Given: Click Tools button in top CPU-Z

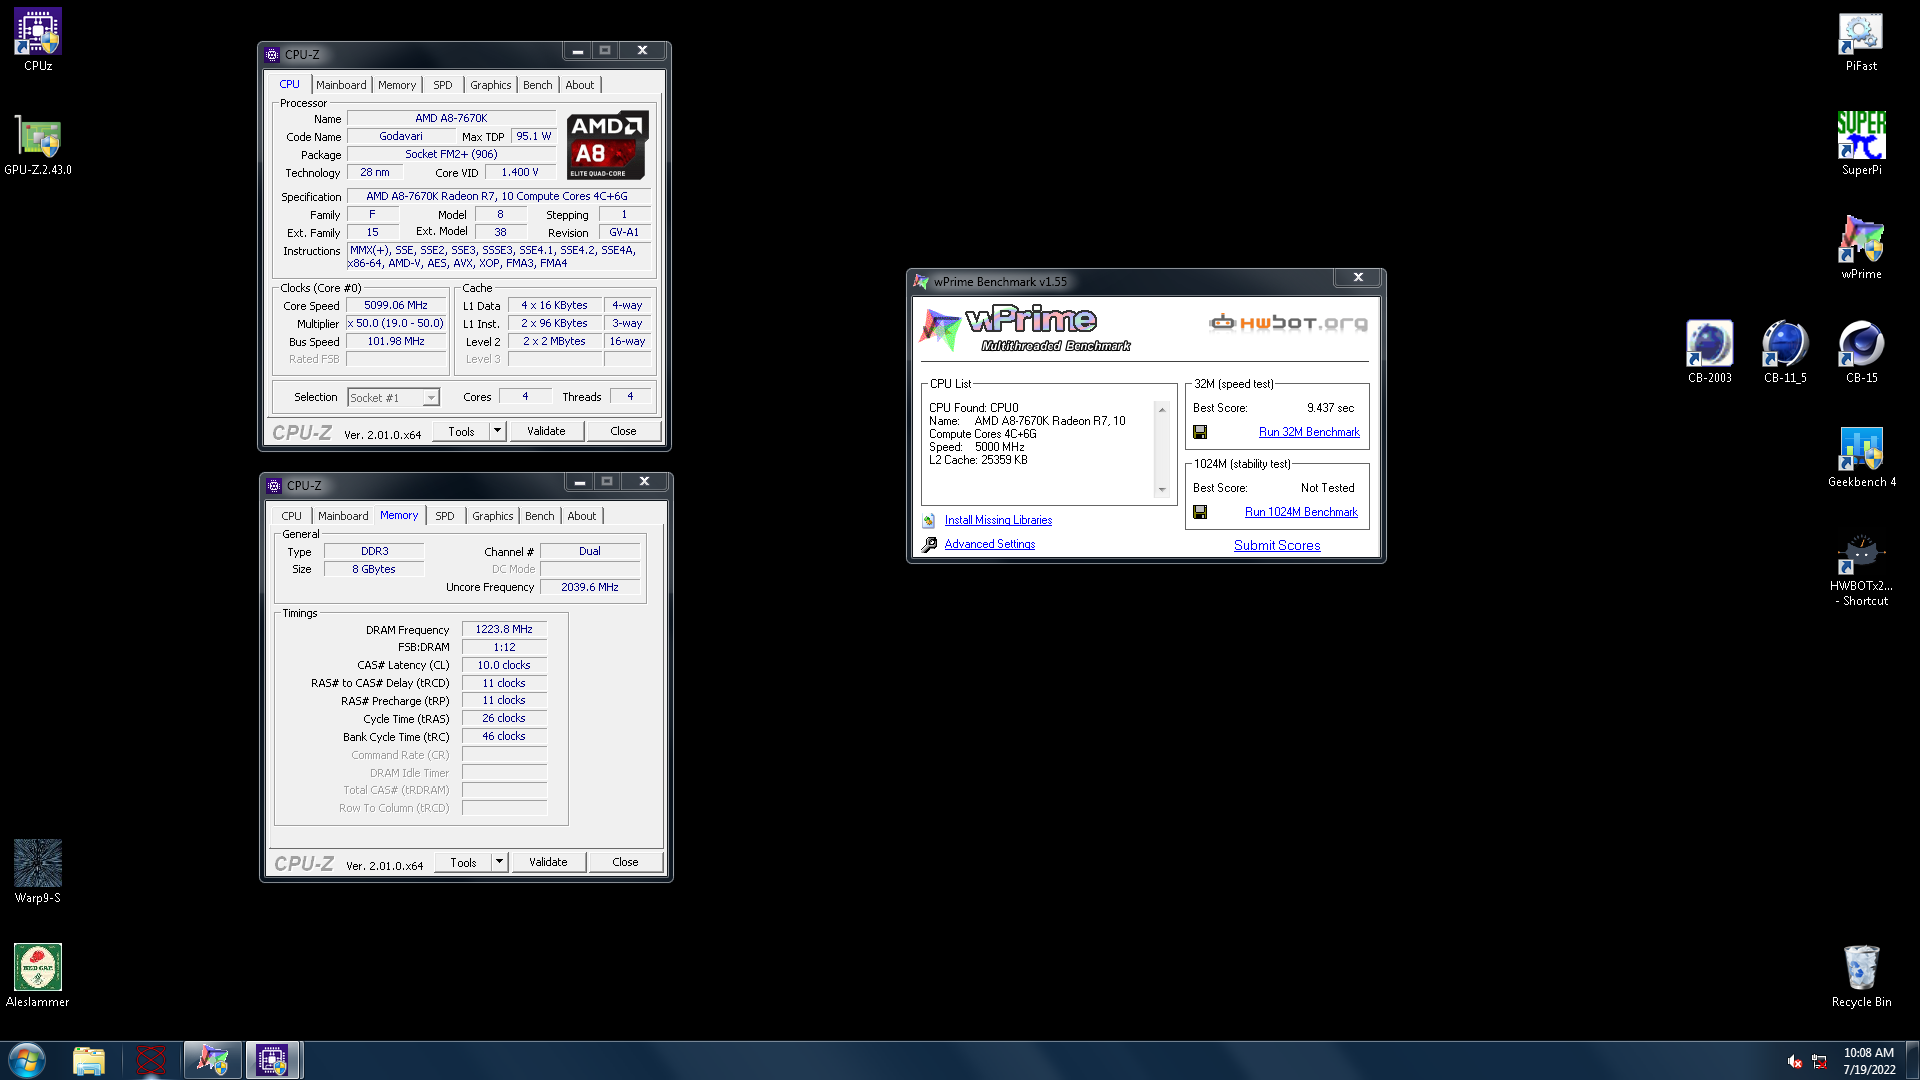Looking at the screenshot, I should click(461, 431).
